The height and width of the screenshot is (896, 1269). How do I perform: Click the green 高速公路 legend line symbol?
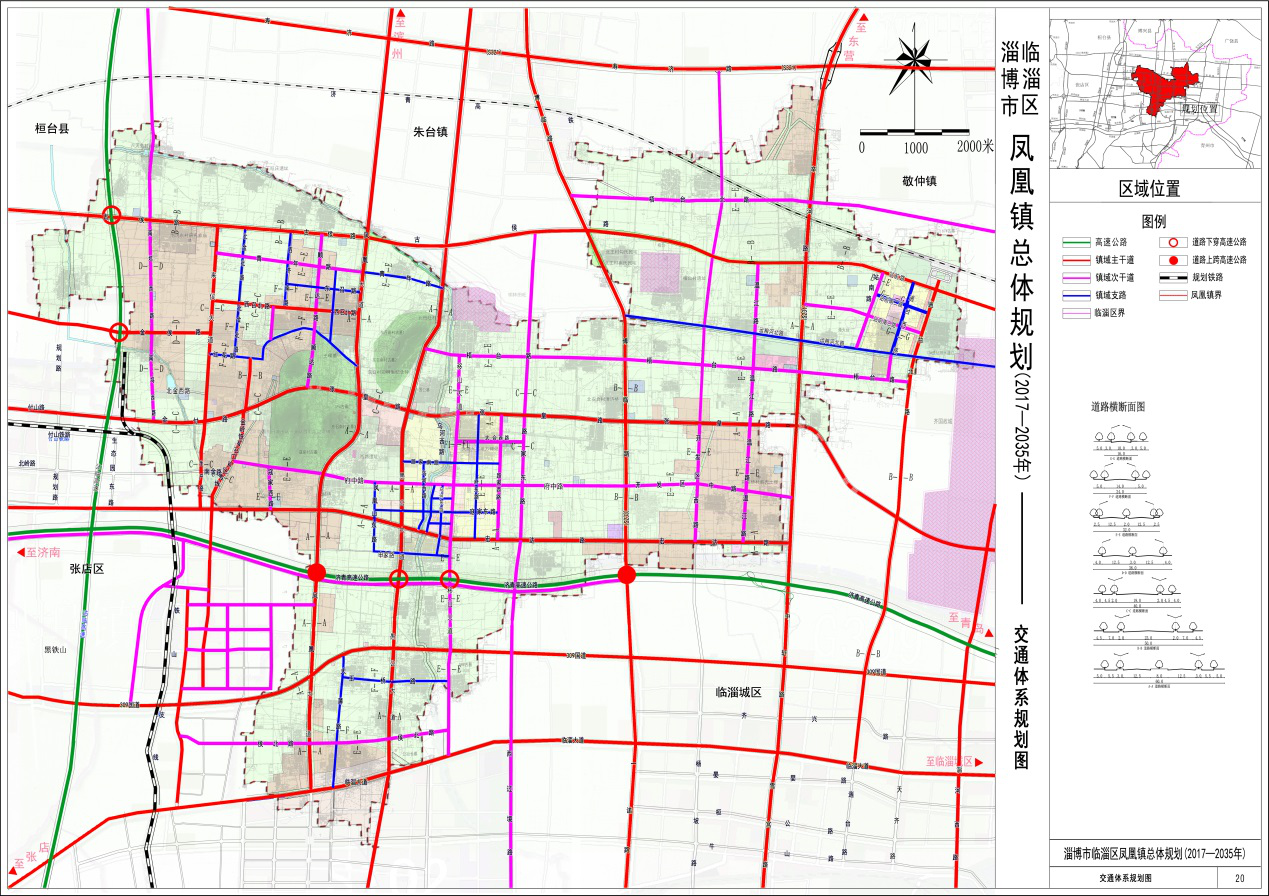pos(1074,241)
